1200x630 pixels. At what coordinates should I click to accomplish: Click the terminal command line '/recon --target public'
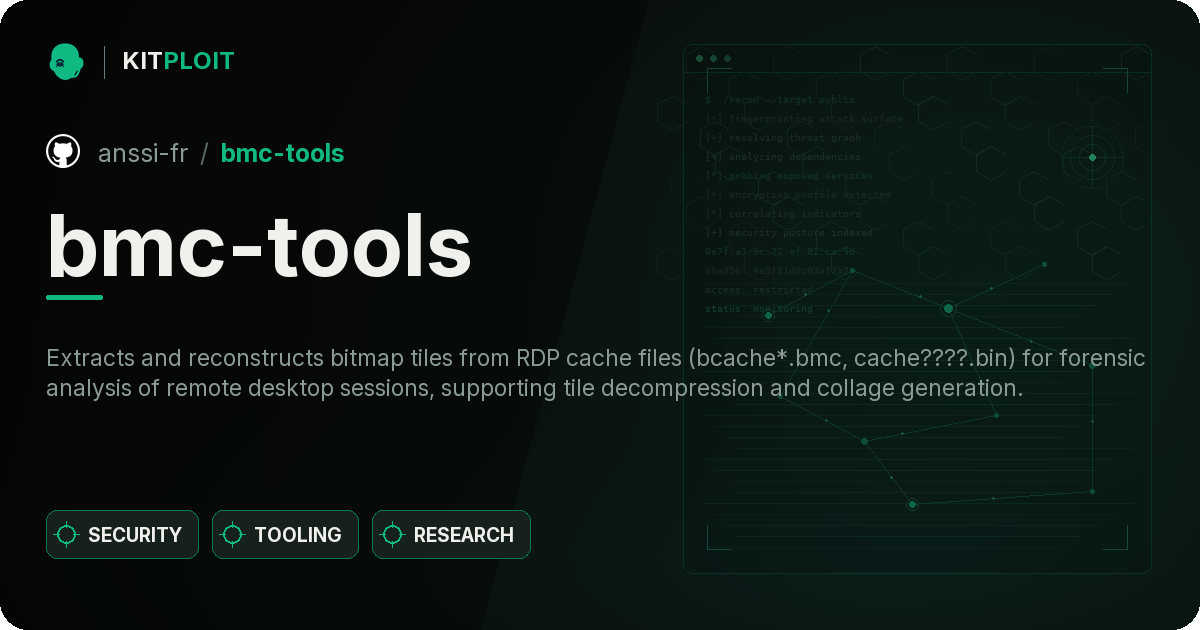click(x=781, y=100)
